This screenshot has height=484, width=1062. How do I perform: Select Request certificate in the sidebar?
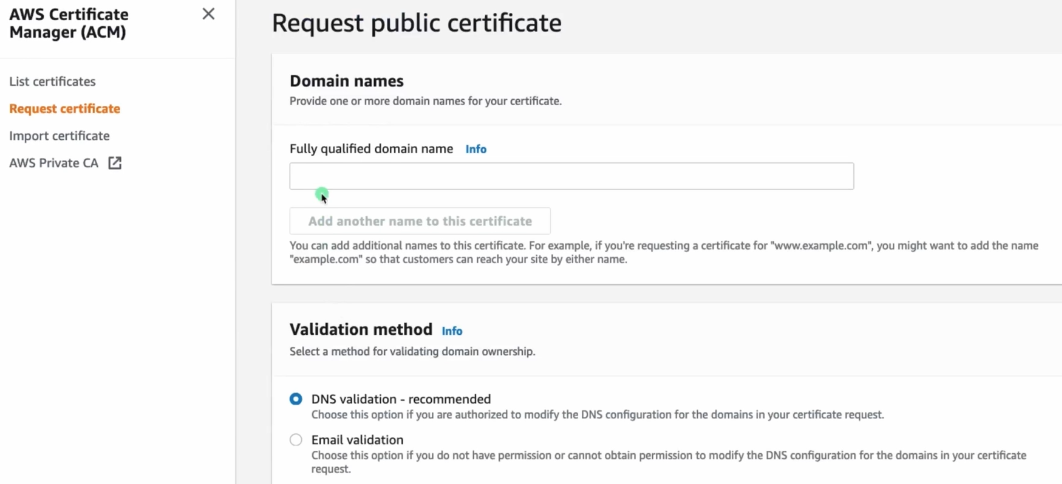point(64,108)
